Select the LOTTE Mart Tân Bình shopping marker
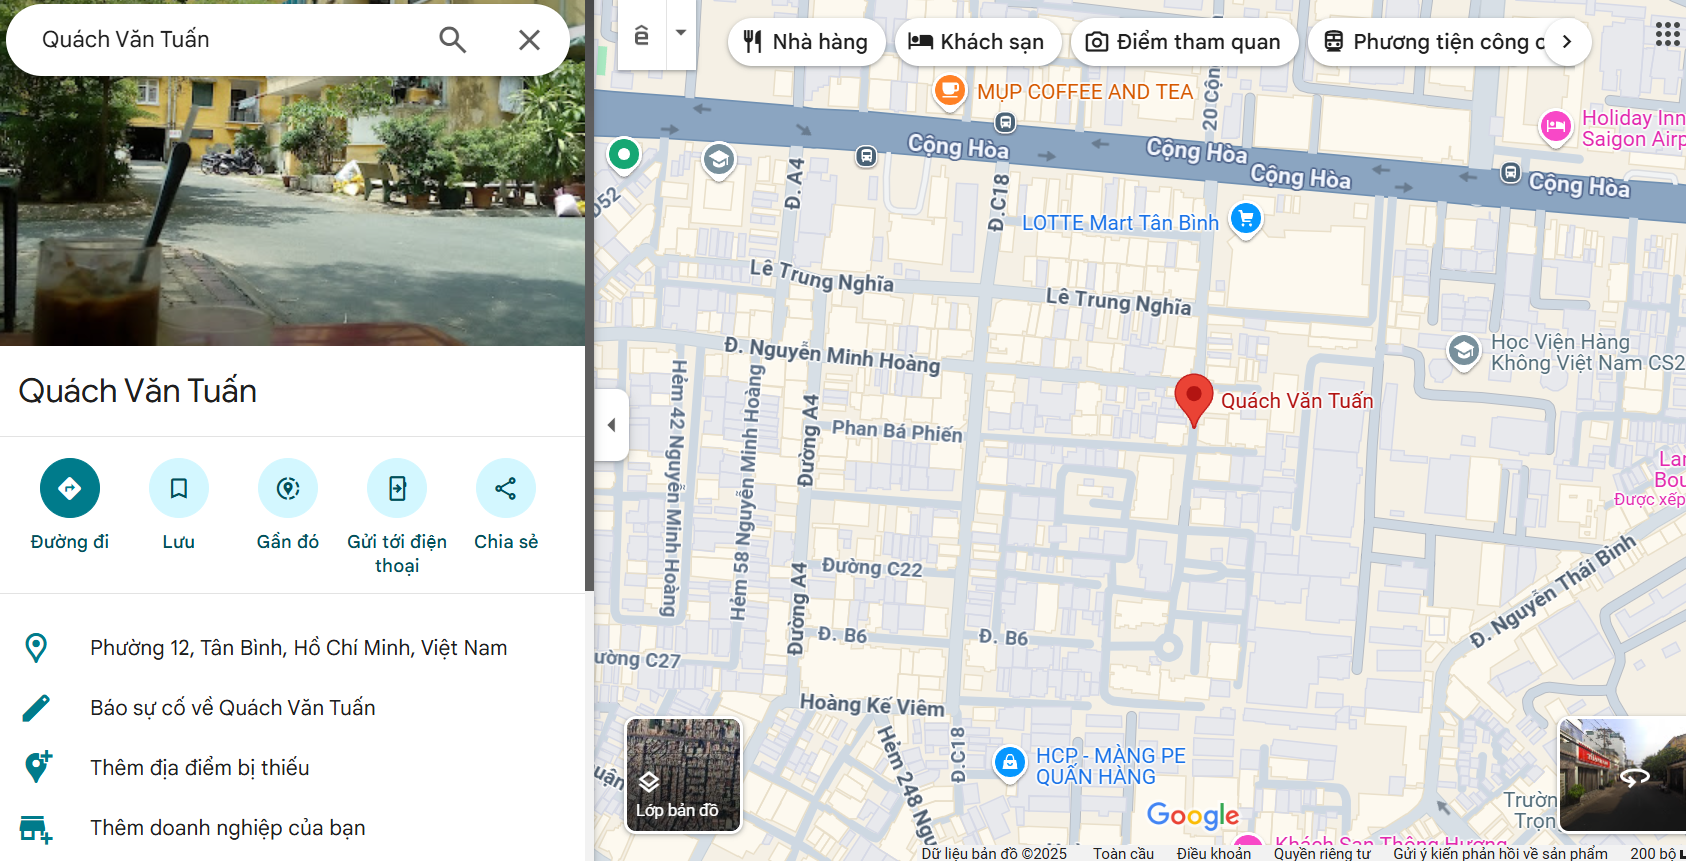 [x=1246, y=218]
